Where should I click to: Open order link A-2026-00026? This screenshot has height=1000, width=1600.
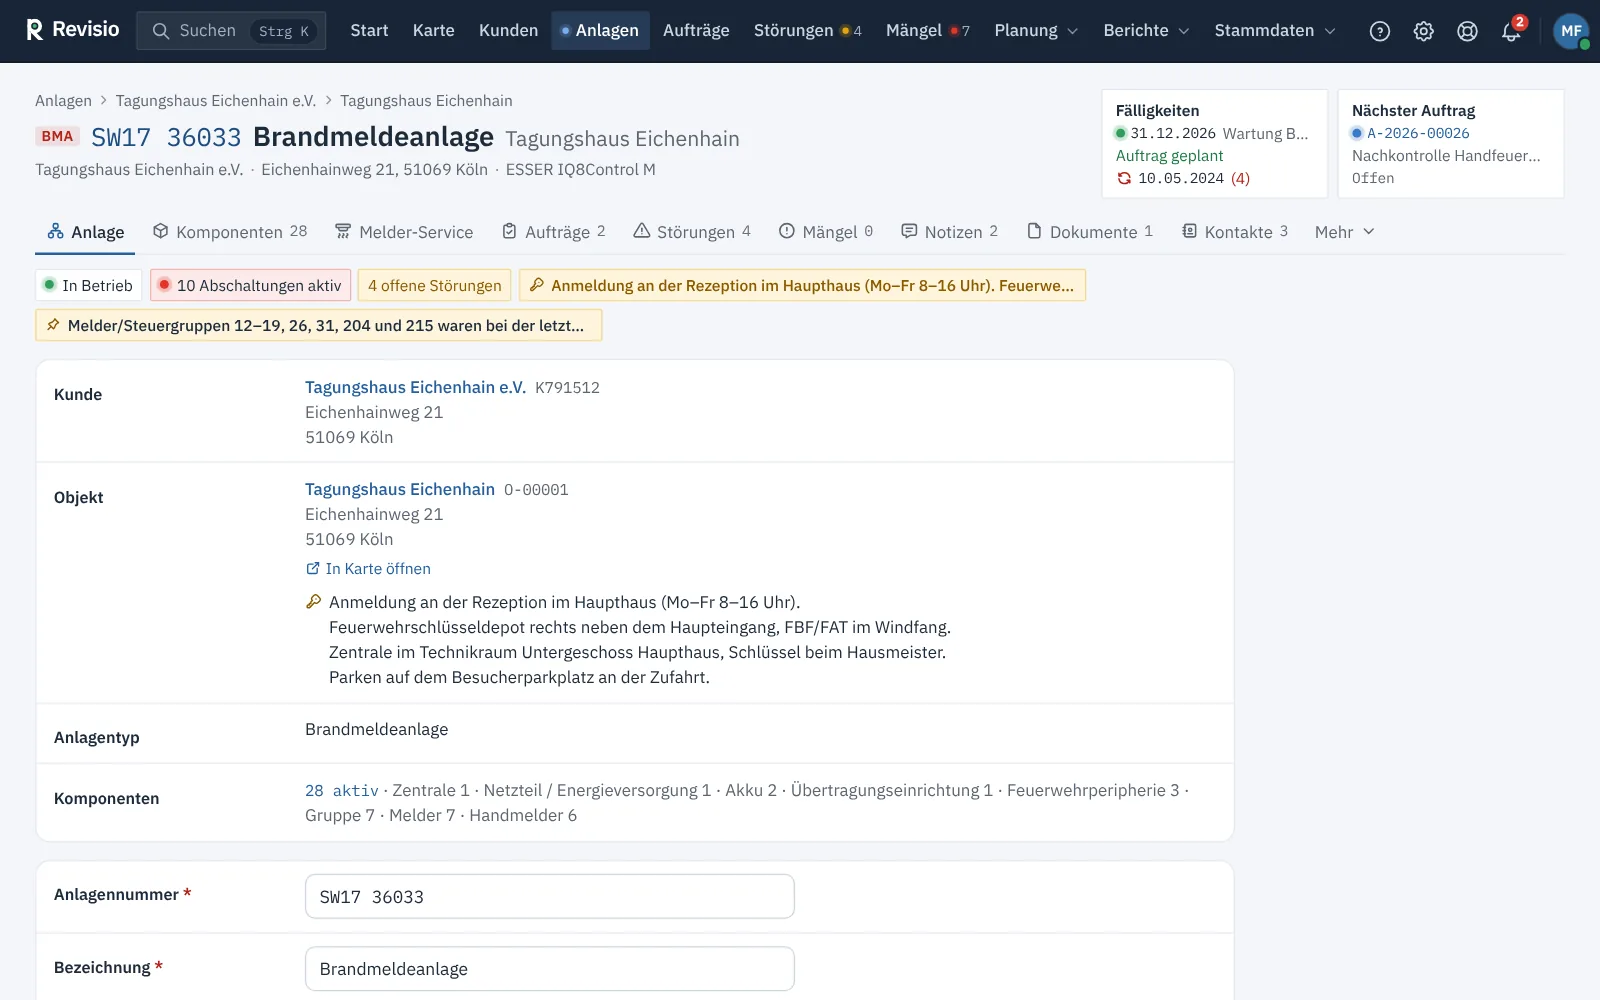pos(1418,133)
